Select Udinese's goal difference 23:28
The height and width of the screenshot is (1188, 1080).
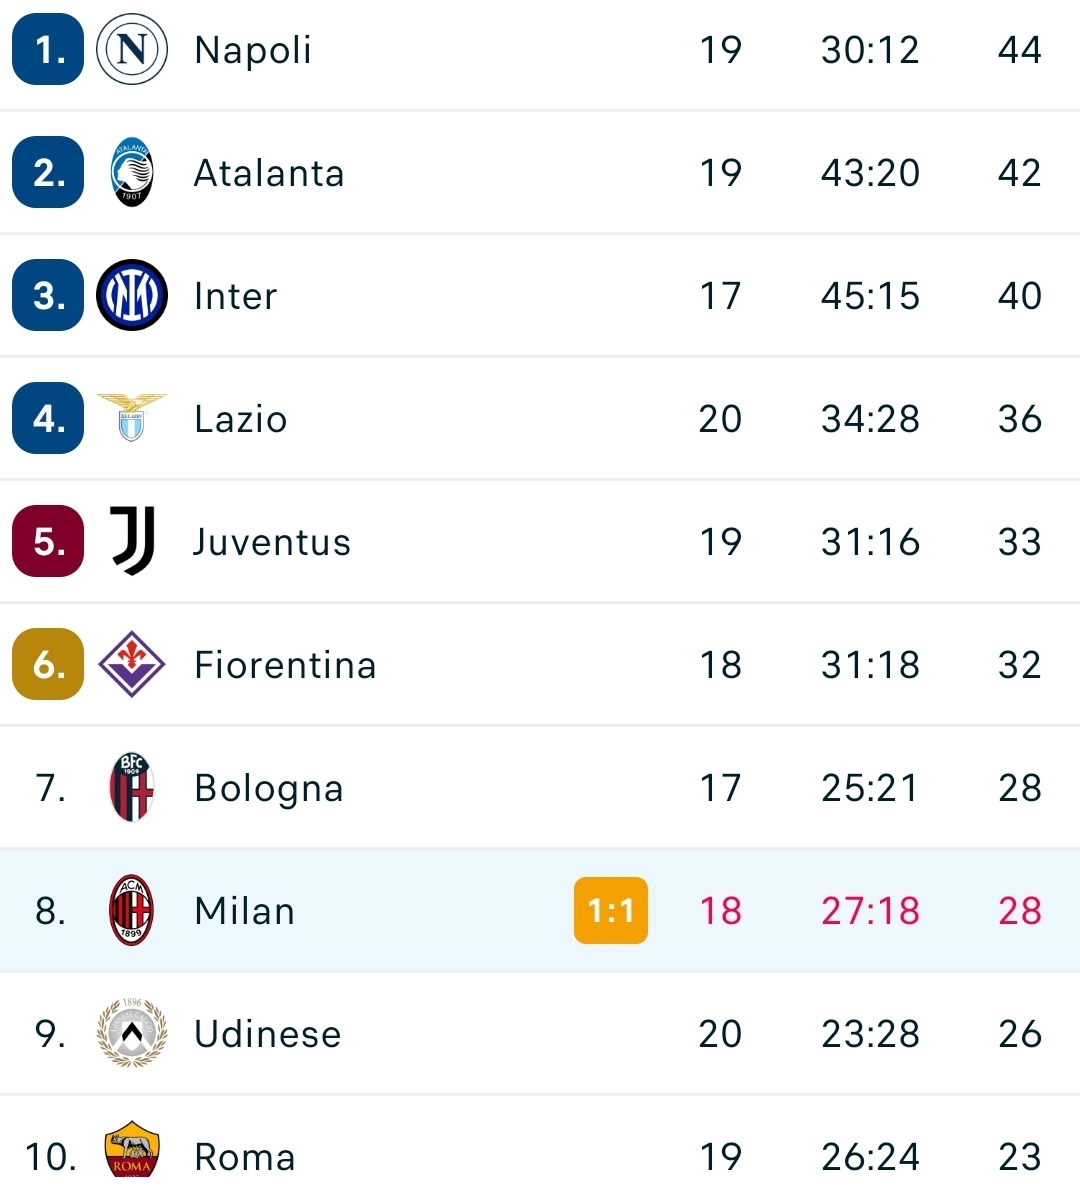[869, 1033]
